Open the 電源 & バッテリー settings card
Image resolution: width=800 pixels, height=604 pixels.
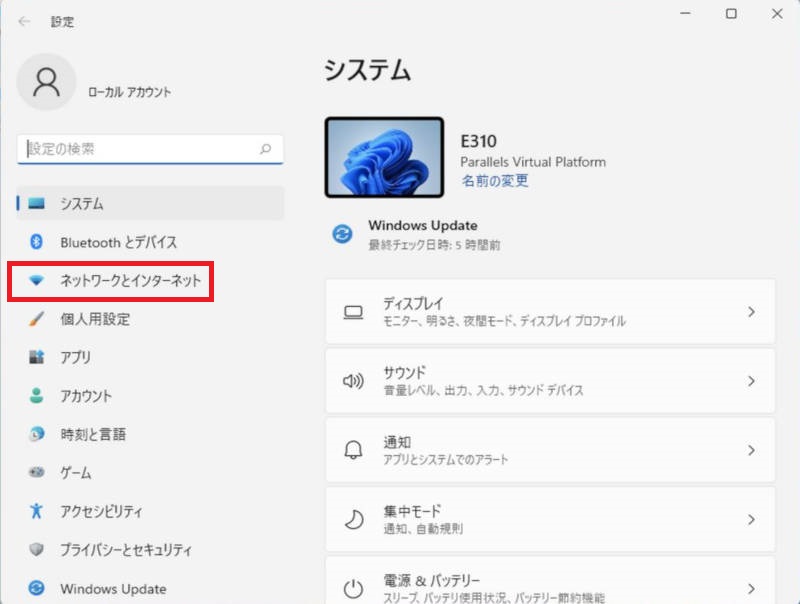(x=550, y=582)
